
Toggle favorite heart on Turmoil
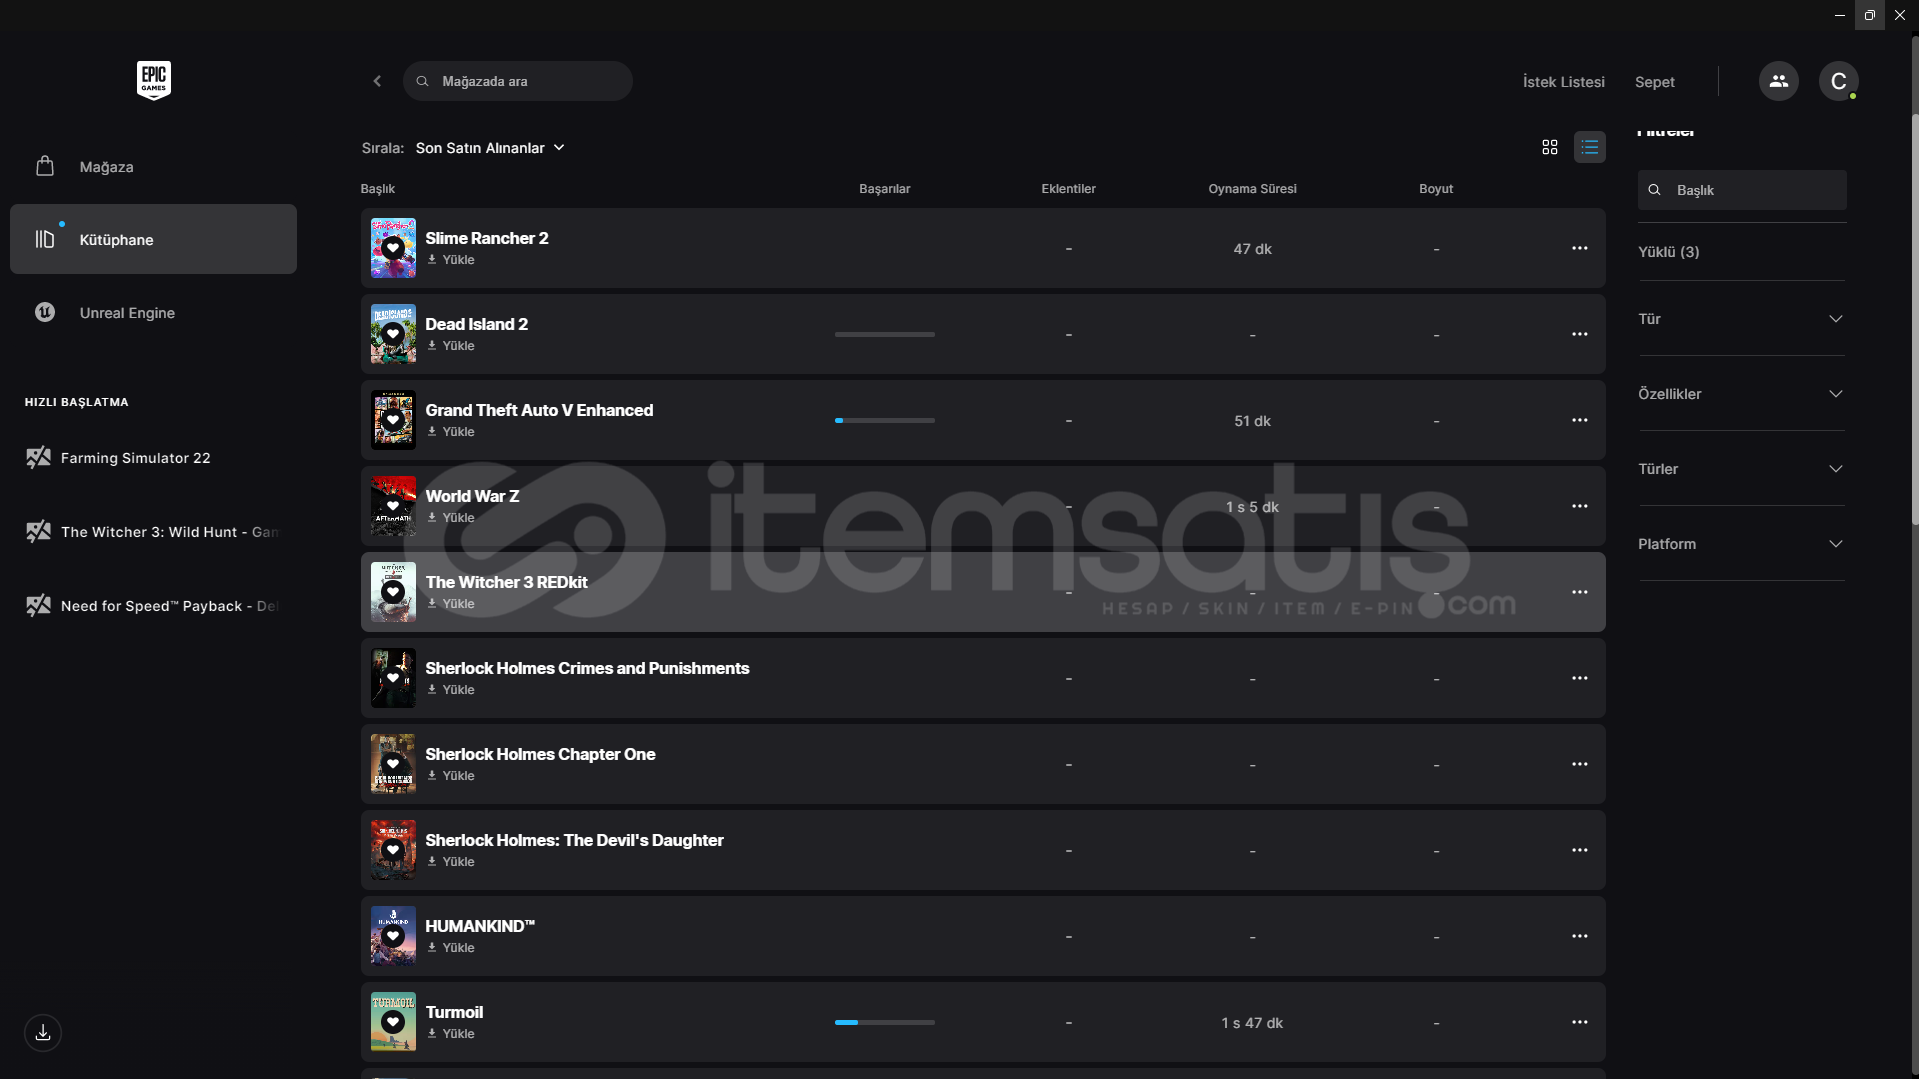(393, 1022)
